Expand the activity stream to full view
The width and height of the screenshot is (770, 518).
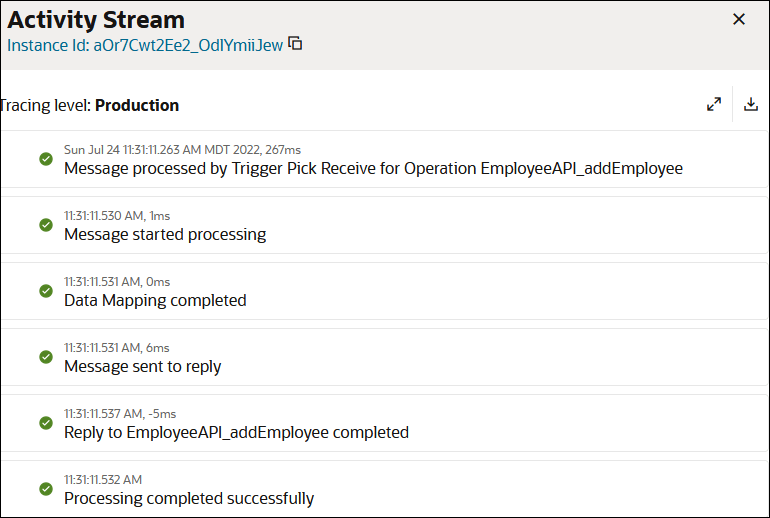(x=714, y=104)
